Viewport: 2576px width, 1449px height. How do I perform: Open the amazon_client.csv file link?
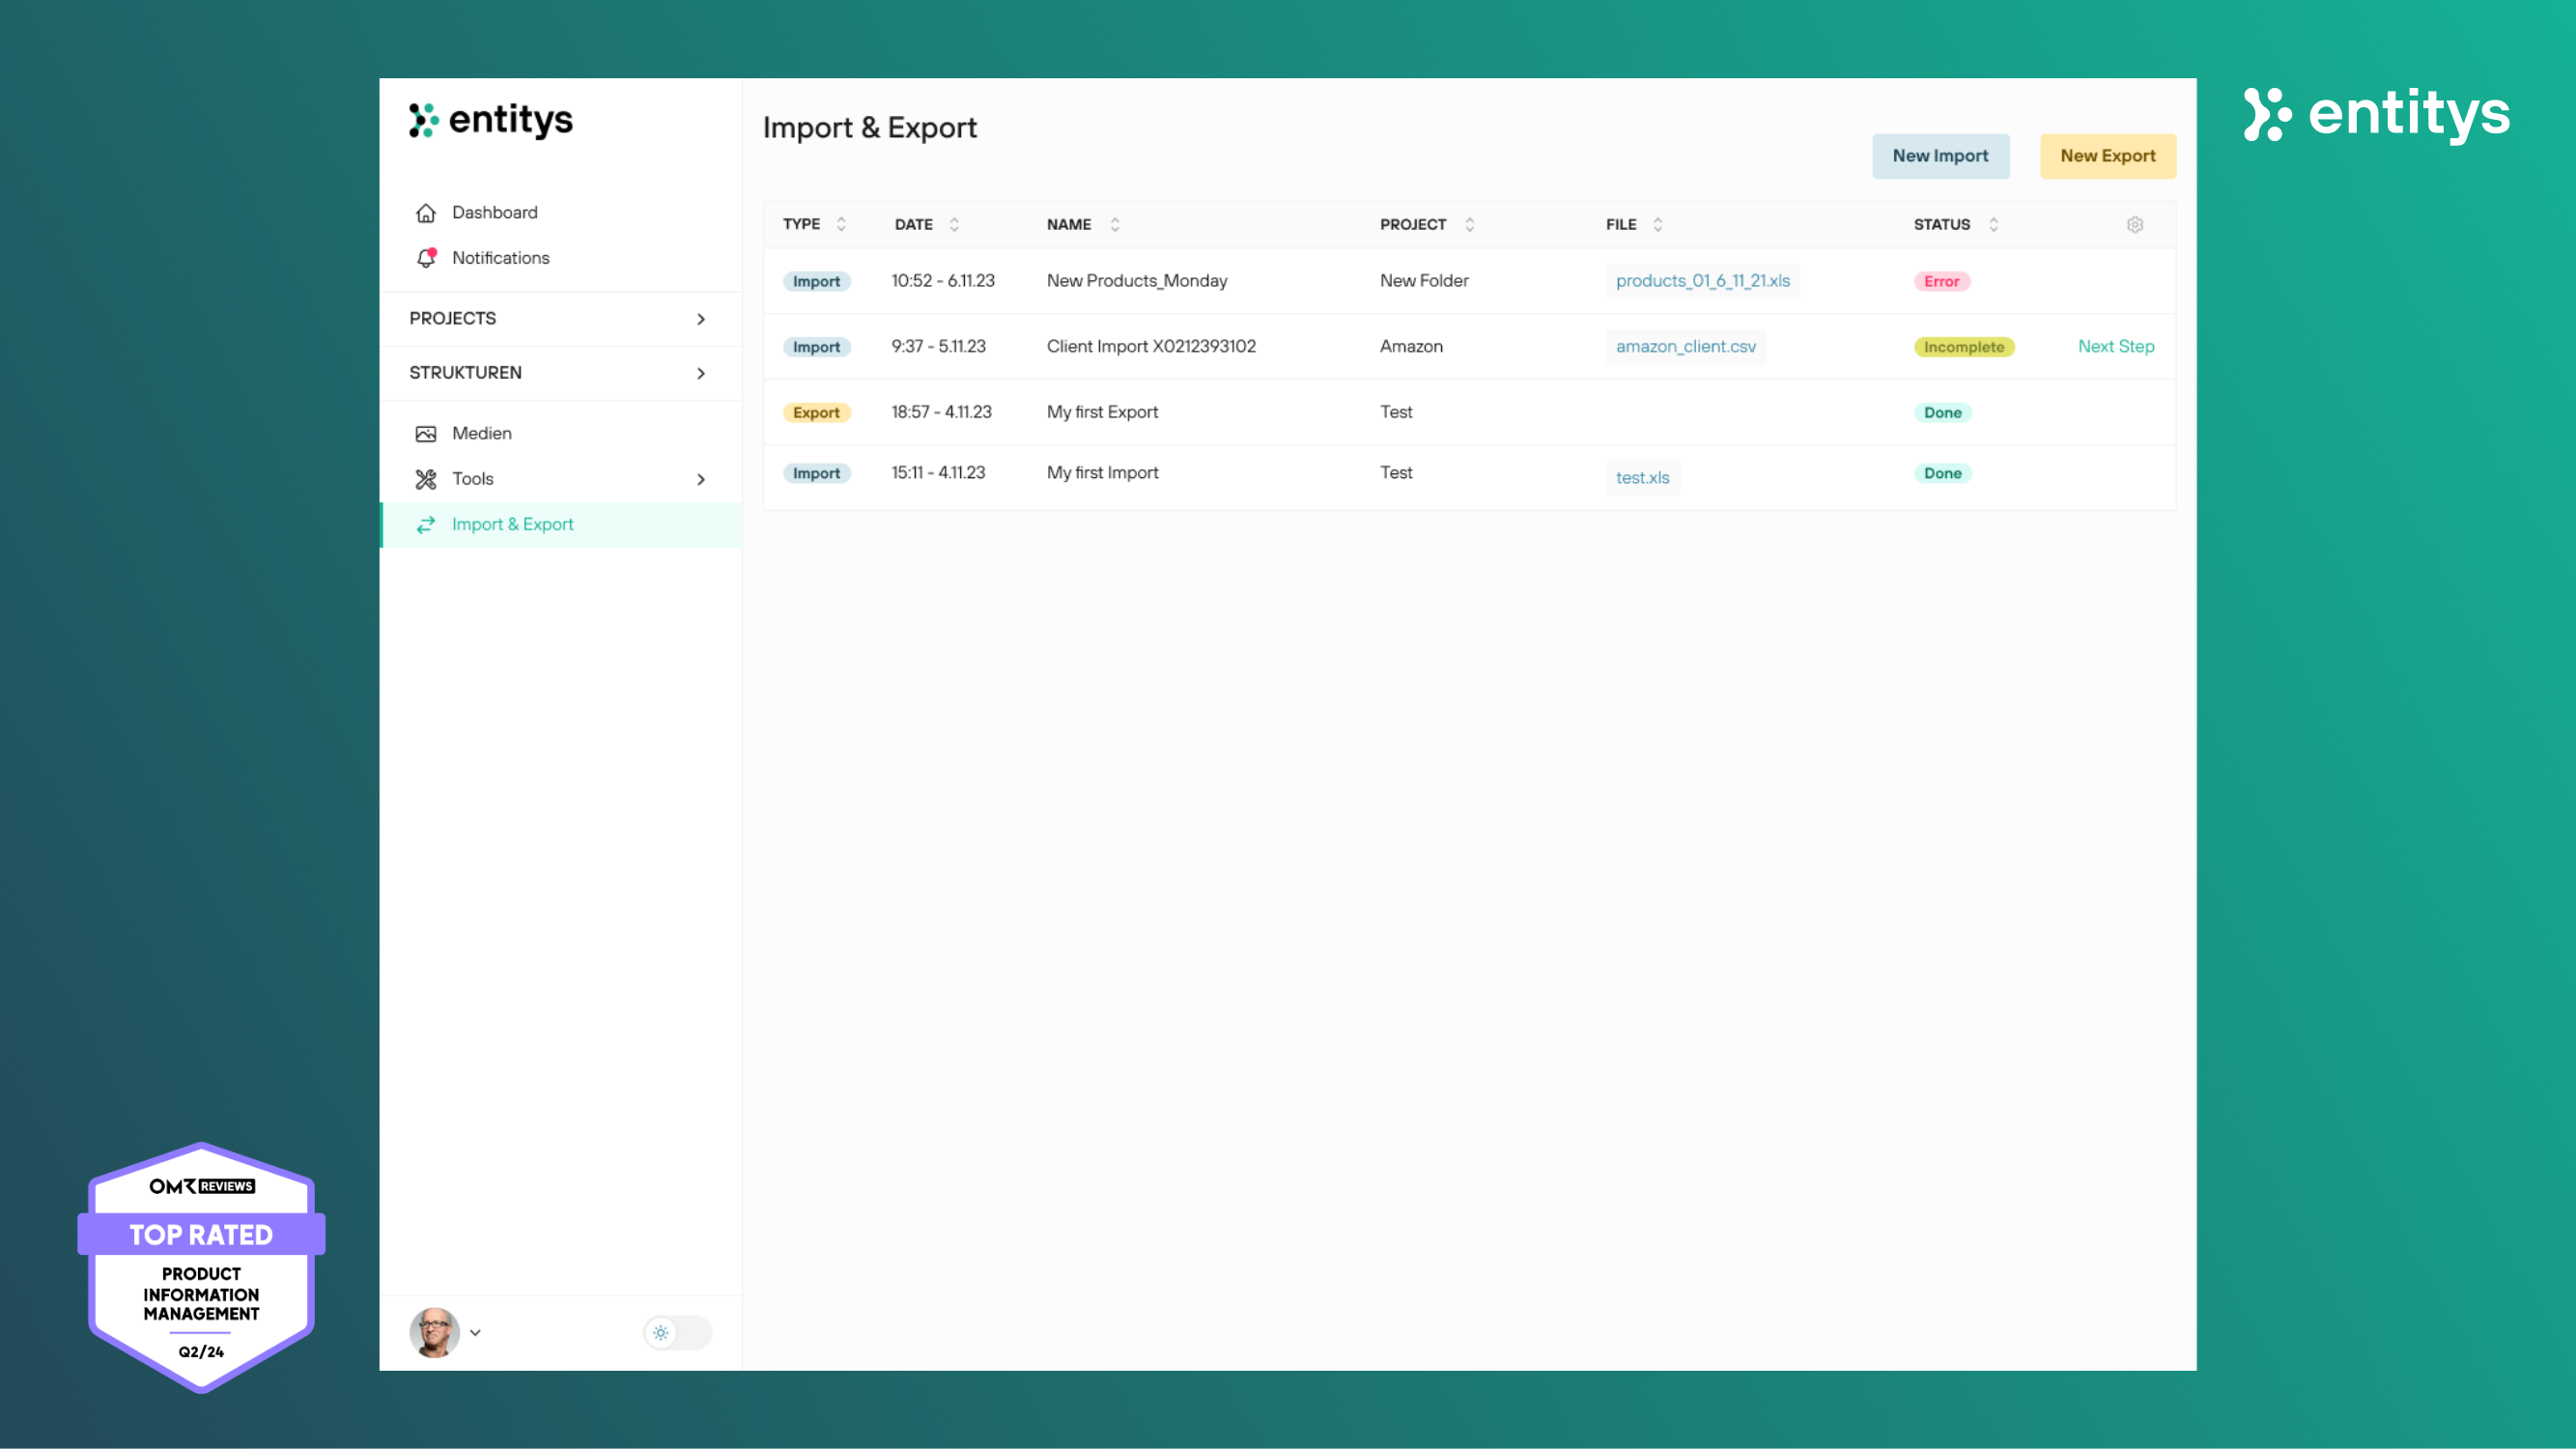tap(1685, 346)
